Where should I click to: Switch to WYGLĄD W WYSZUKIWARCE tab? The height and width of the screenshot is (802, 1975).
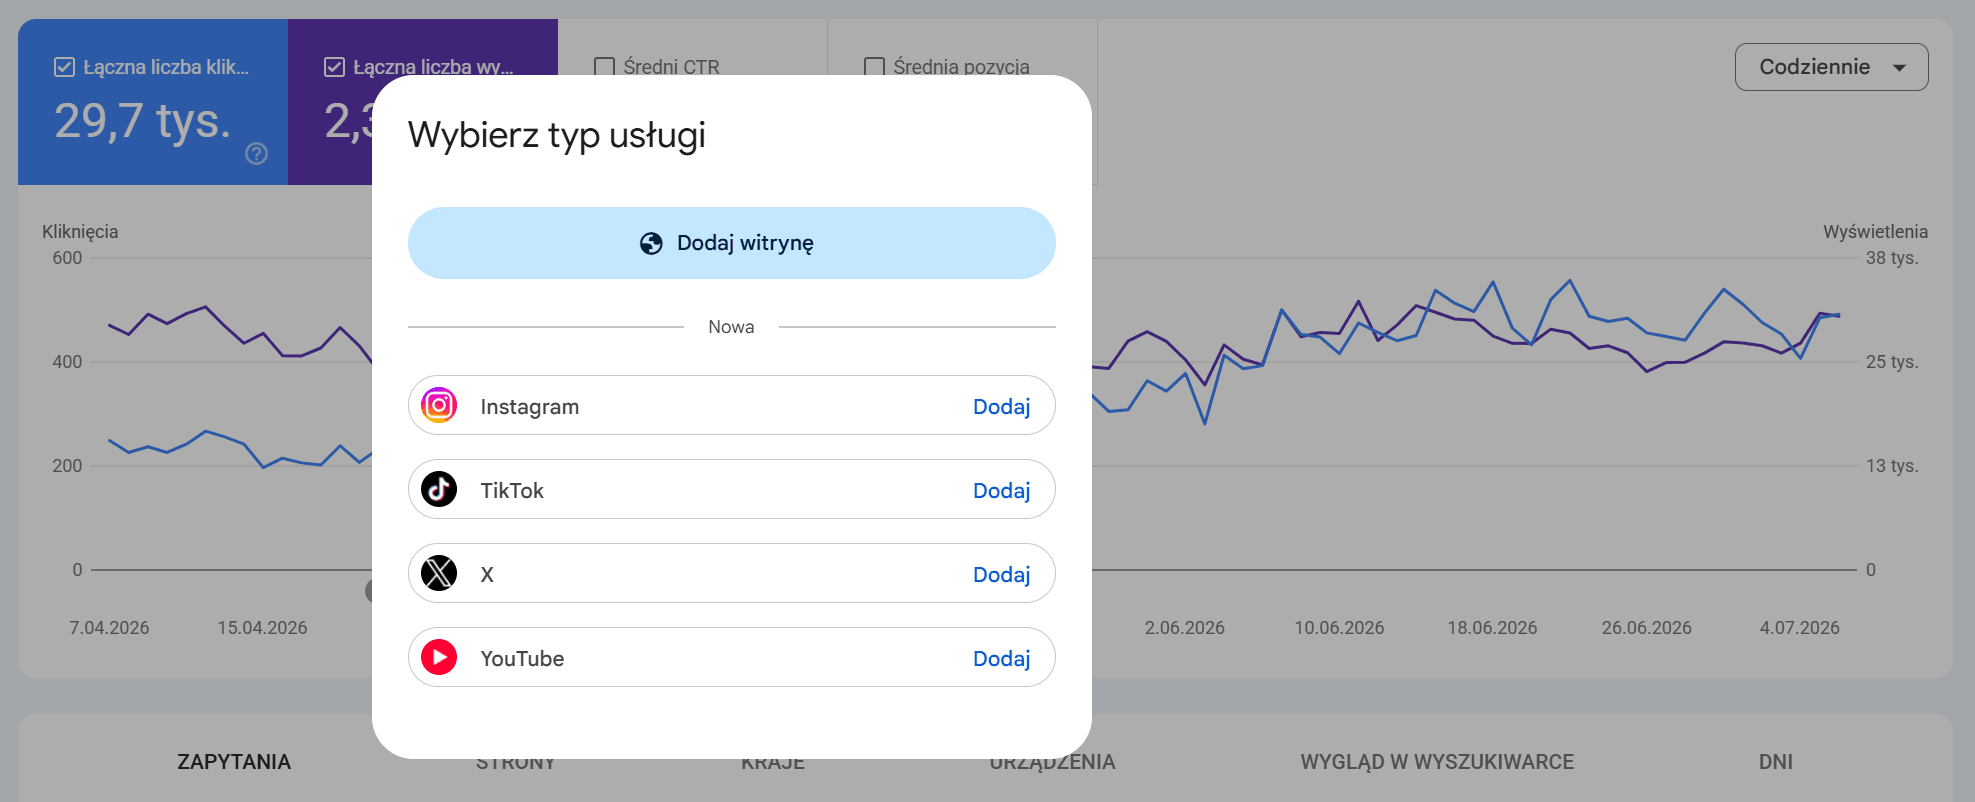point(1437,762)
